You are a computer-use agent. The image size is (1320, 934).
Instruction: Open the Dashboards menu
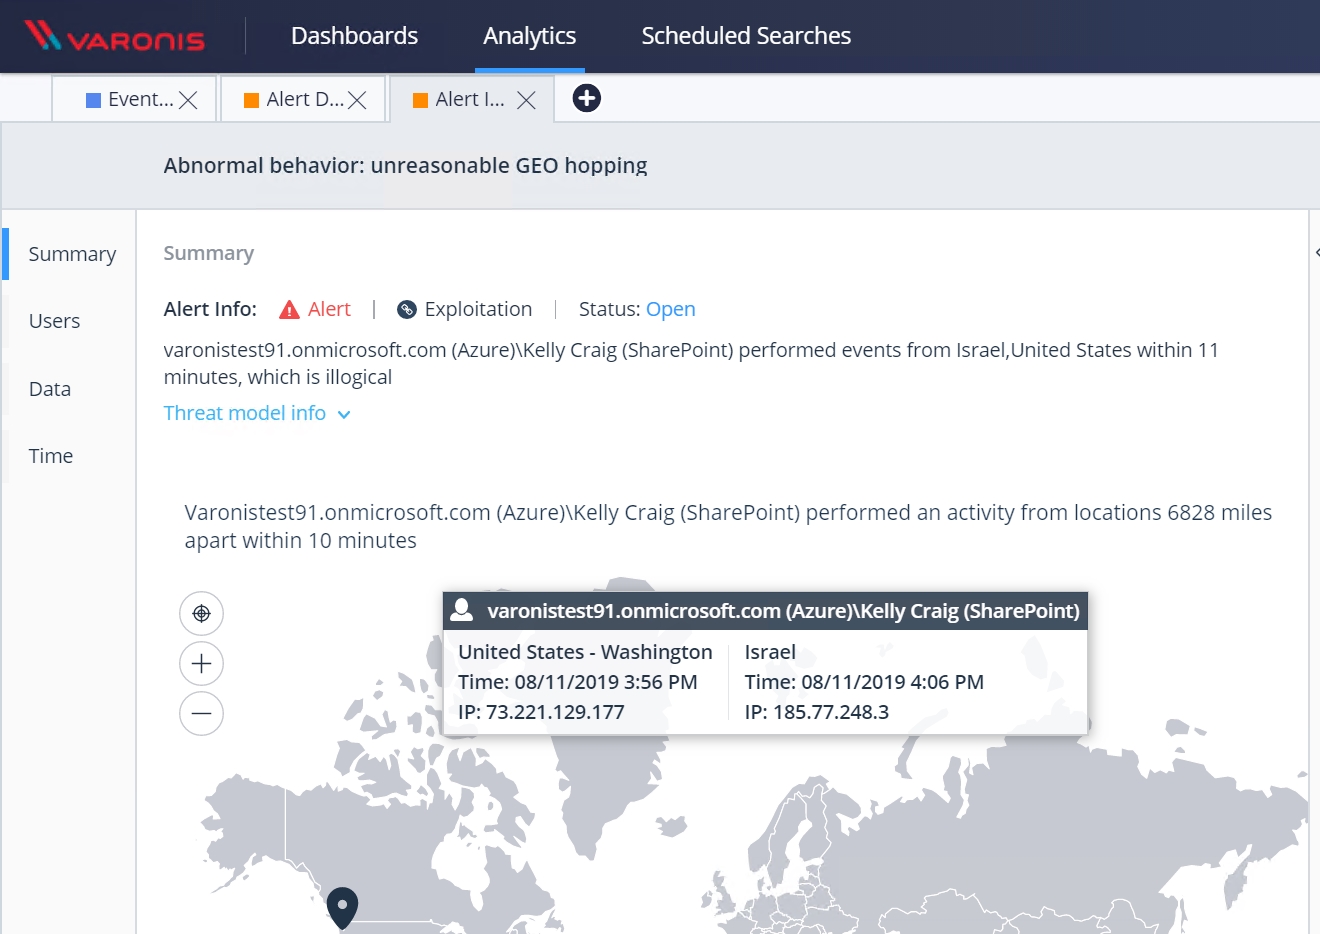(x=354, y=36)
